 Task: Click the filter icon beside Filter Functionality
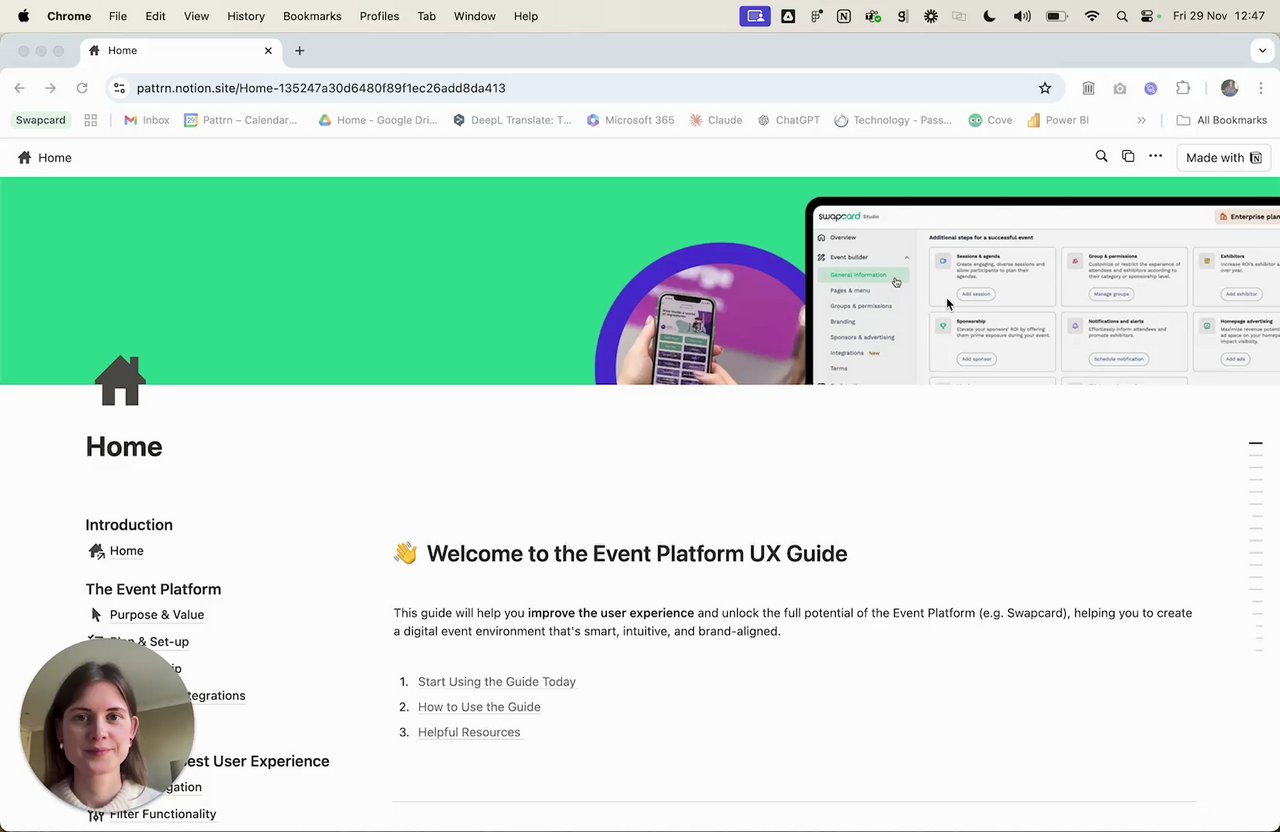(x=96, y=815)
